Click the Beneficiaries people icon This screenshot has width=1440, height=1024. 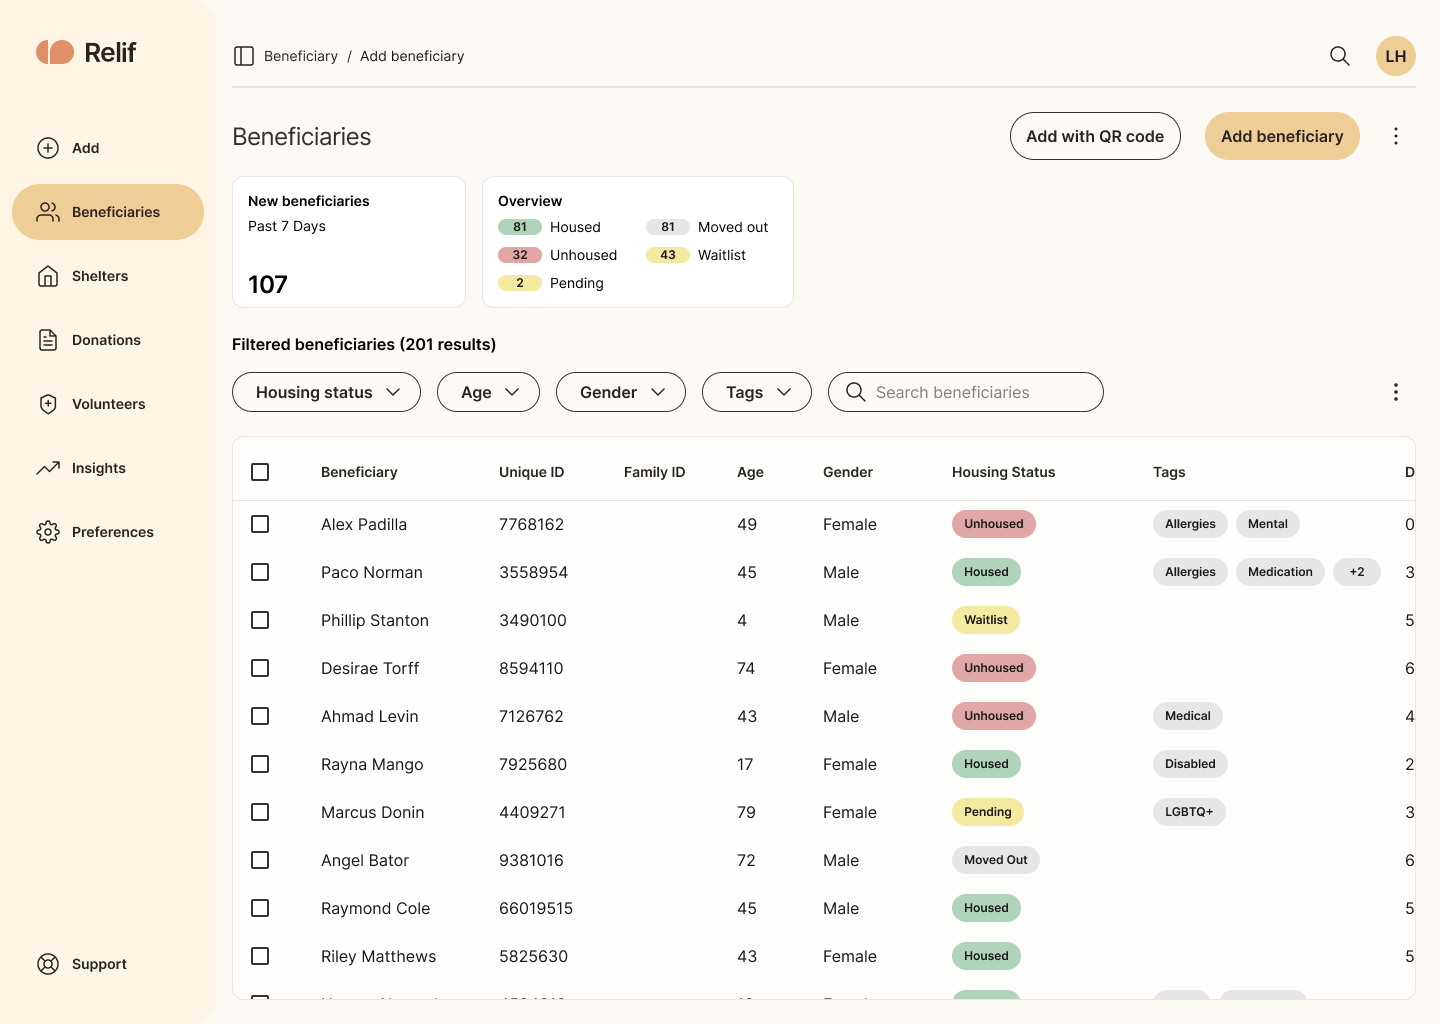tap(48, 212)
